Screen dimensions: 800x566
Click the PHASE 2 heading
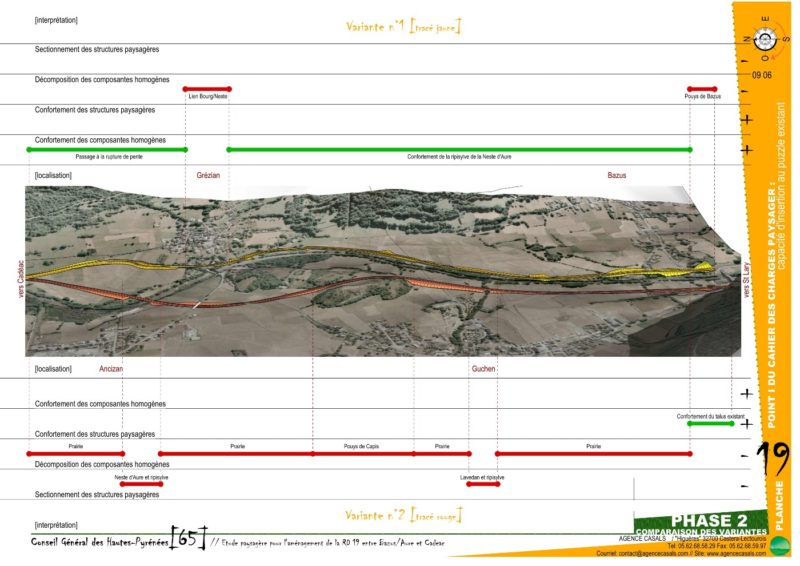tap(709, 521)
